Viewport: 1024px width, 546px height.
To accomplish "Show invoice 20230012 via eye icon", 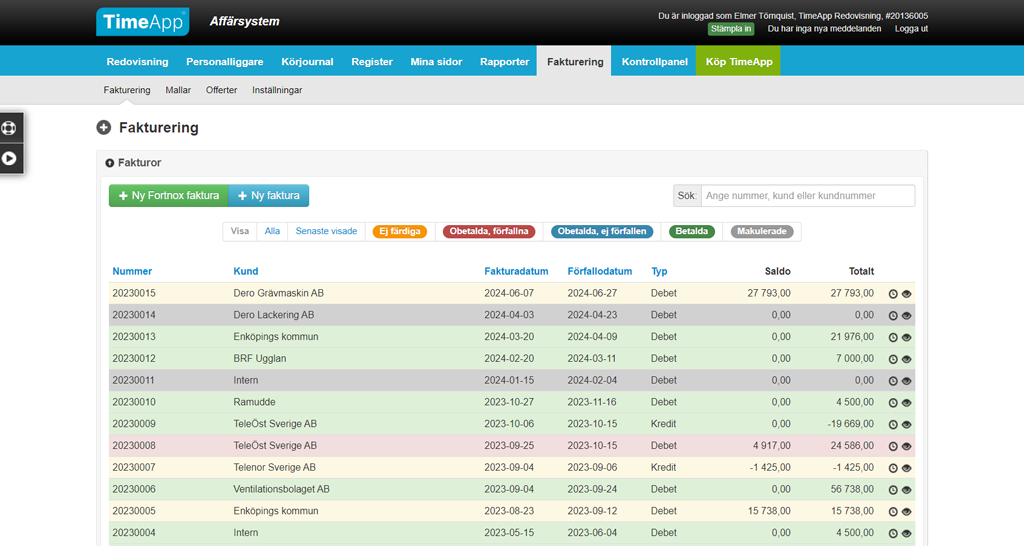I will 907,360.
